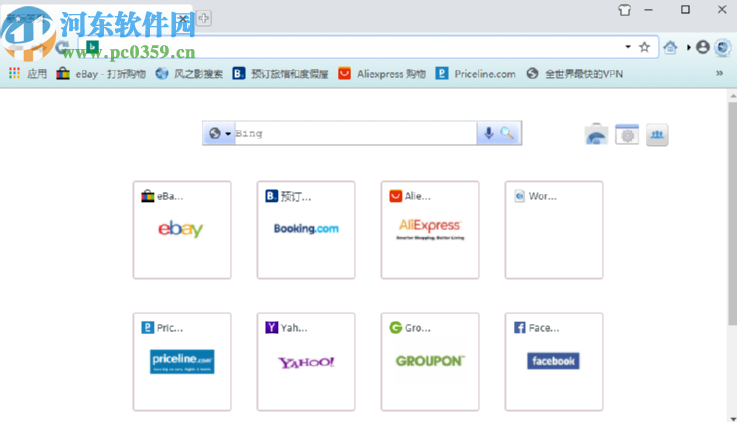This screenshot has width=737, height=422.
Task: Open the store bag icon beside search
Action: click(596, 134)
